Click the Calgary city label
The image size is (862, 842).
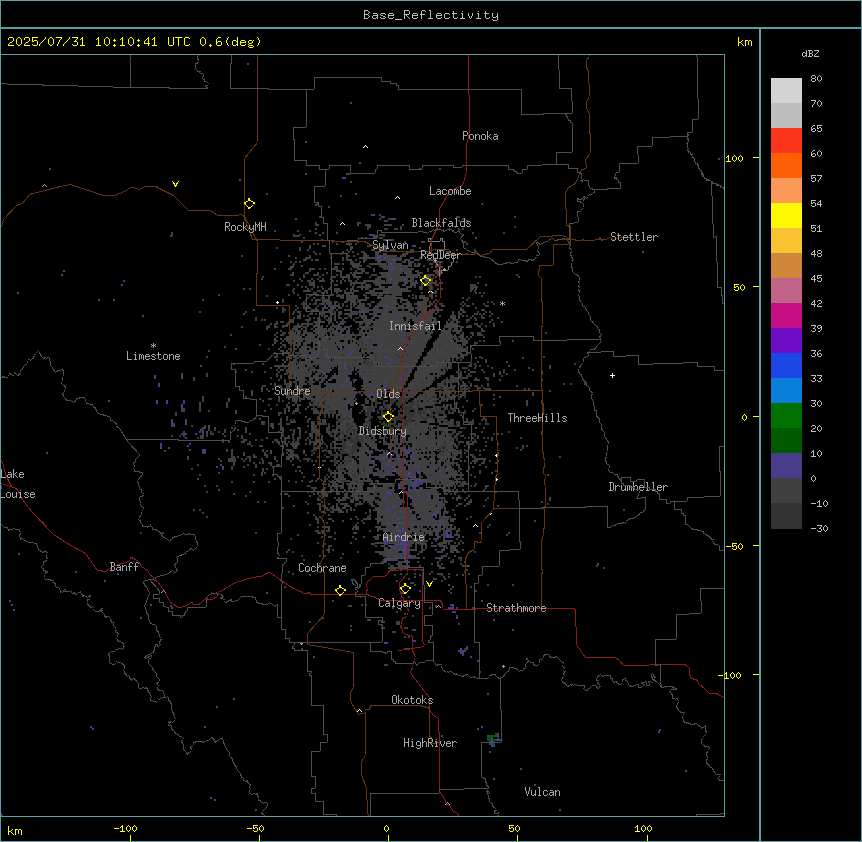tap(399, 603)
